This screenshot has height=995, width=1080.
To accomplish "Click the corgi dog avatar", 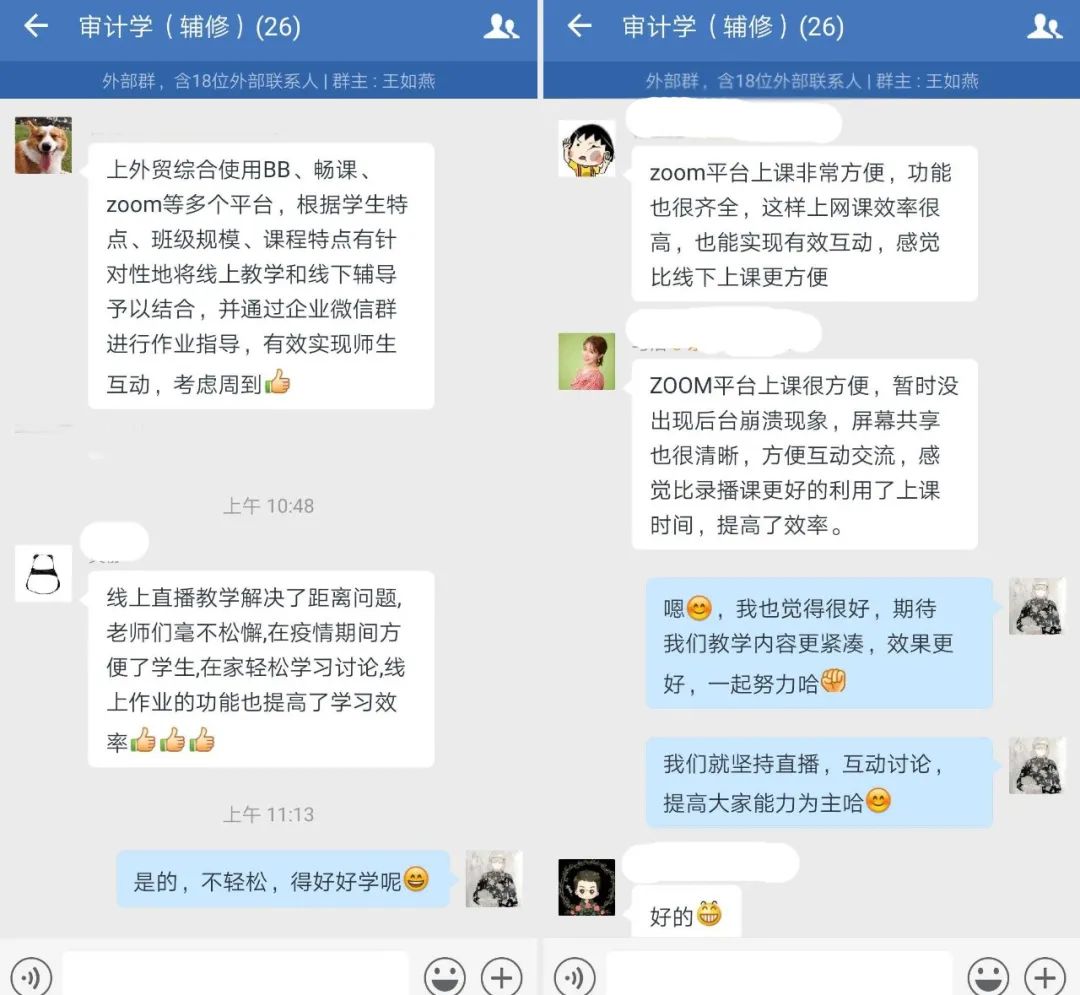I will [43, 145].
